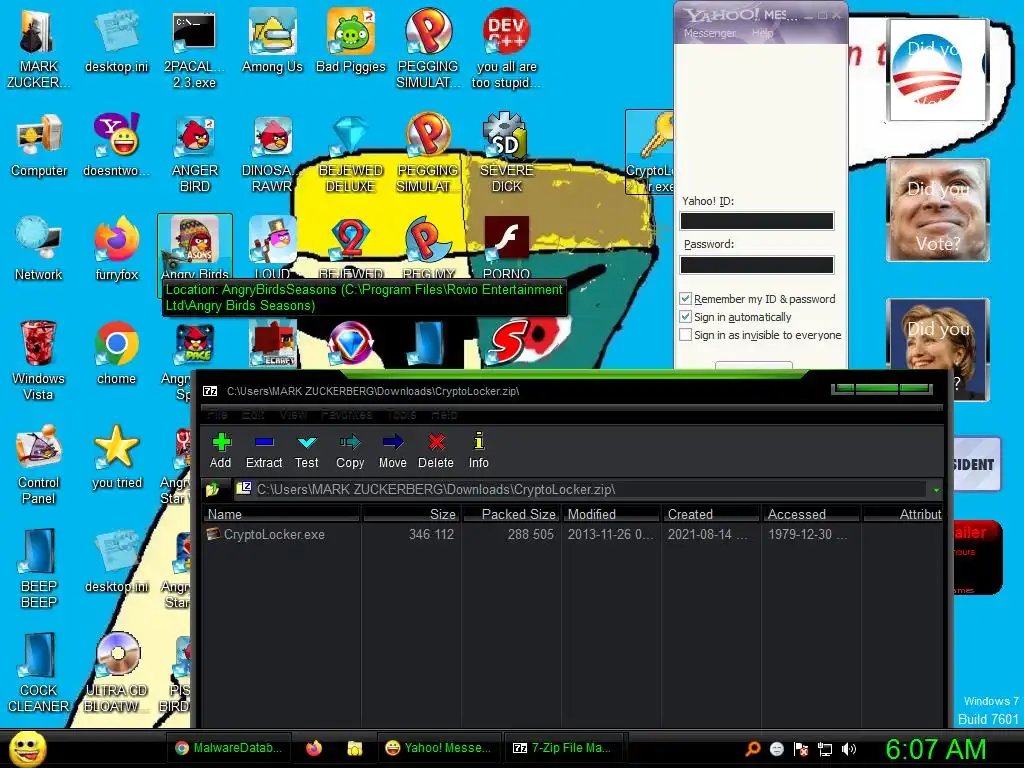The height and width of the screenshot is (768, 1024).
Task: Select the MARK ZUCKER... user folder icon
Action: [38, 49]
